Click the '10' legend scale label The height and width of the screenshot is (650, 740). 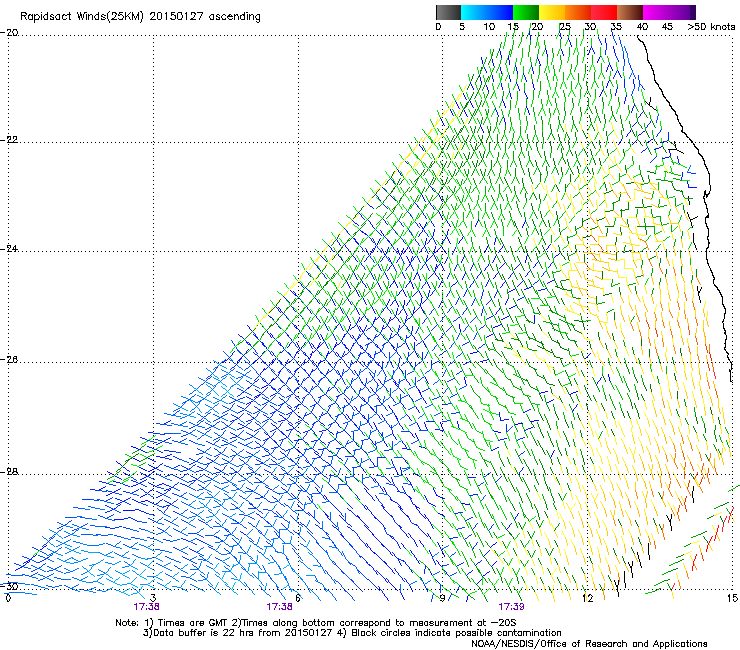tap(489, 26)
